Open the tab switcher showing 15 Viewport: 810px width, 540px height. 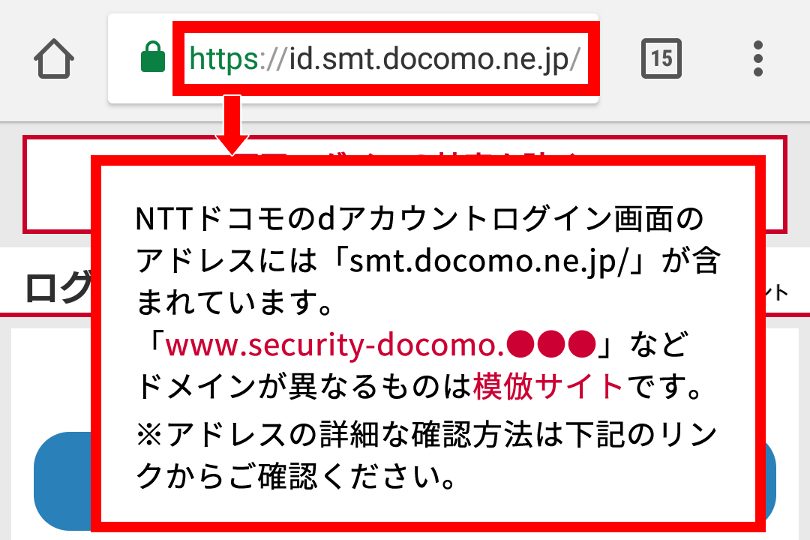pos(661,58)
